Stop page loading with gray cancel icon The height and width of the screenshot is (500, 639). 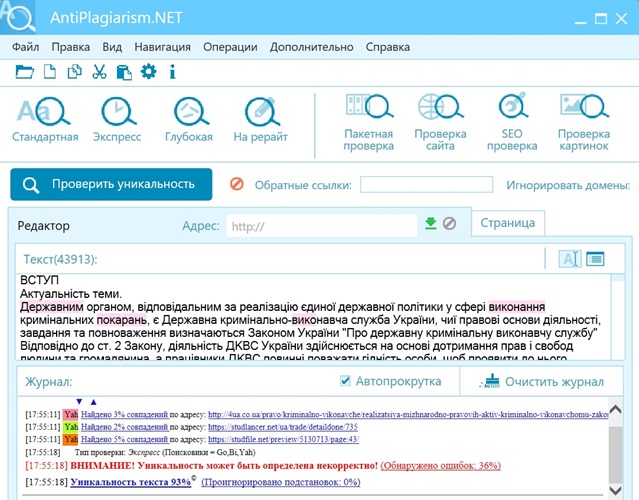(449, 223)
